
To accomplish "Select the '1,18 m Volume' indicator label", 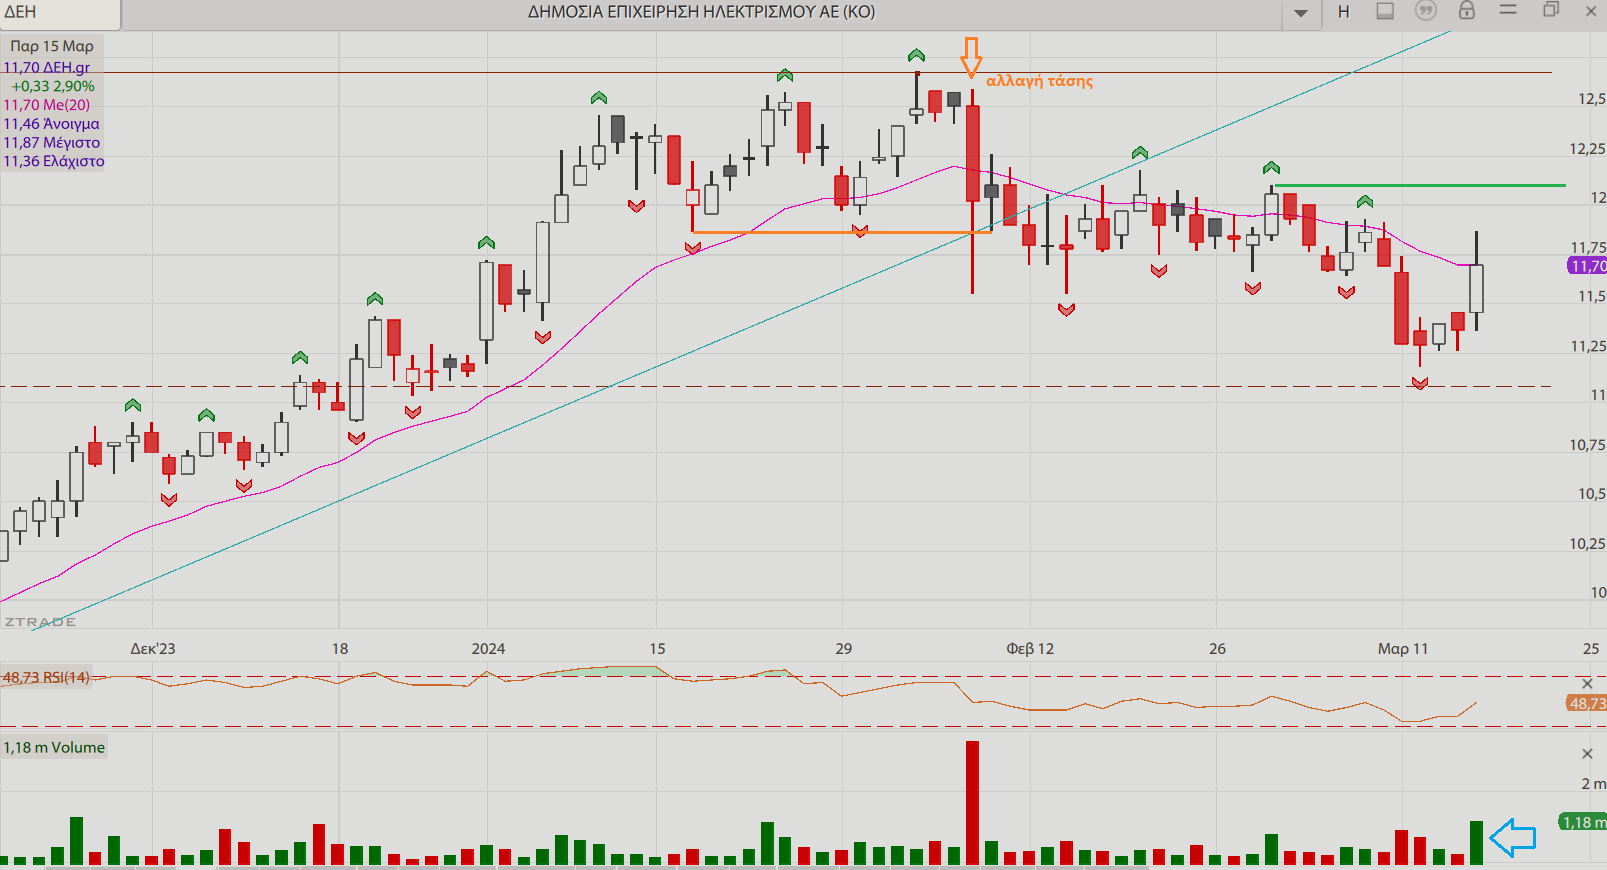I will [54, 747].
